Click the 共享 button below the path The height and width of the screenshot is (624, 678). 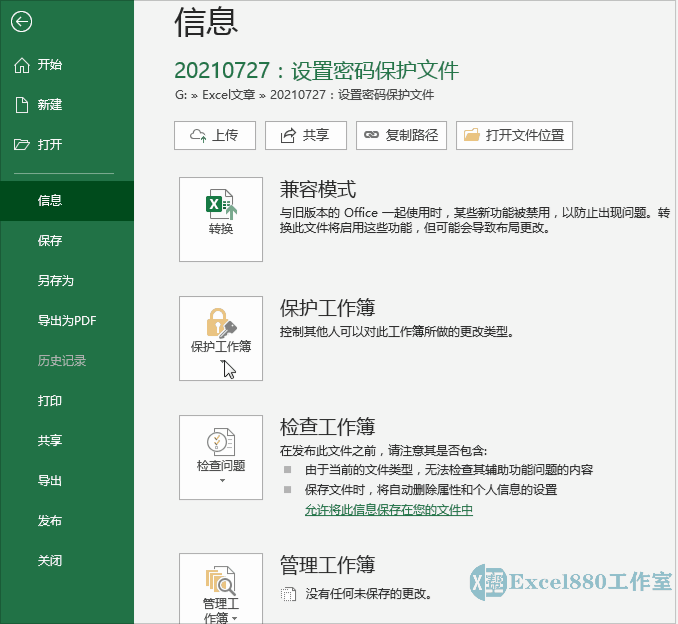(x=306, y=135)
